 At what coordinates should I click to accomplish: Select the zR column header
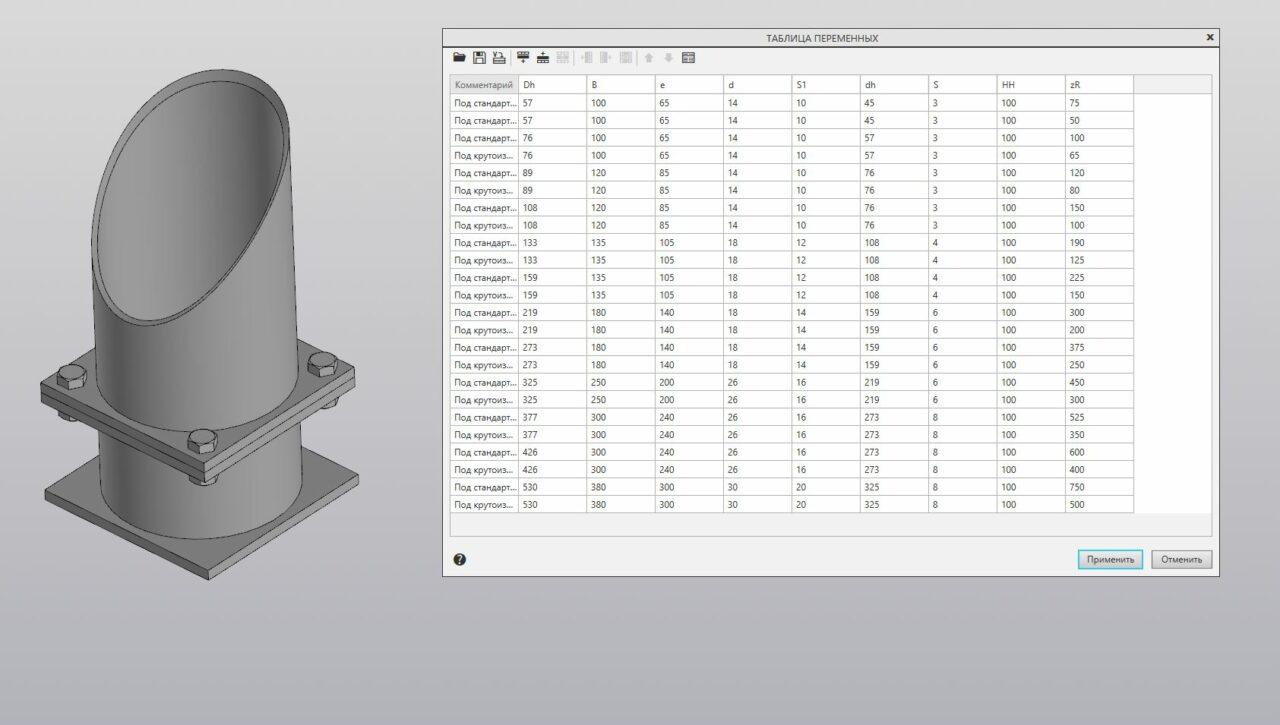tap(1099, 85)
